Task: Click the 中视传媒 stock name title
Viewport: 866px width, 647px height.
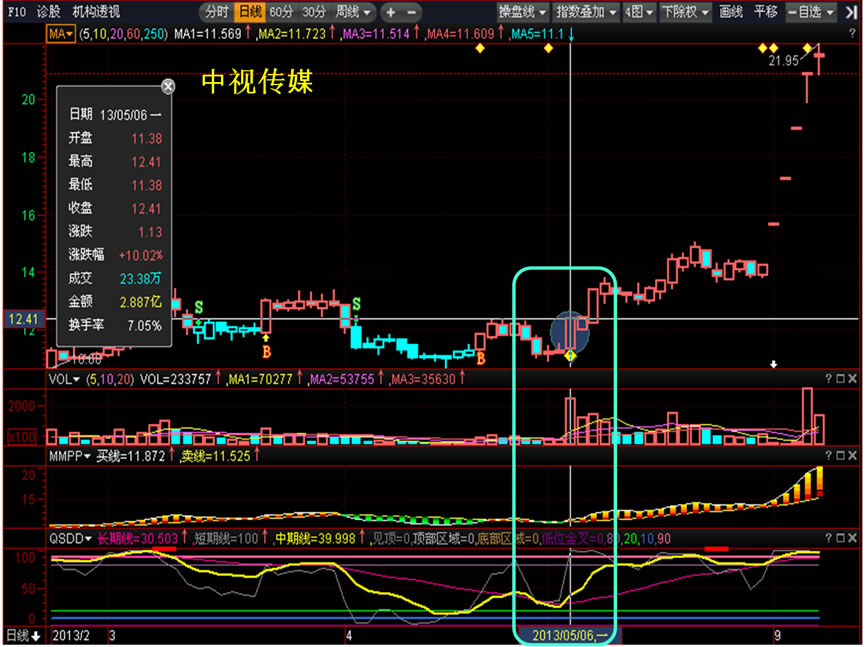Action: pos(257,81)
